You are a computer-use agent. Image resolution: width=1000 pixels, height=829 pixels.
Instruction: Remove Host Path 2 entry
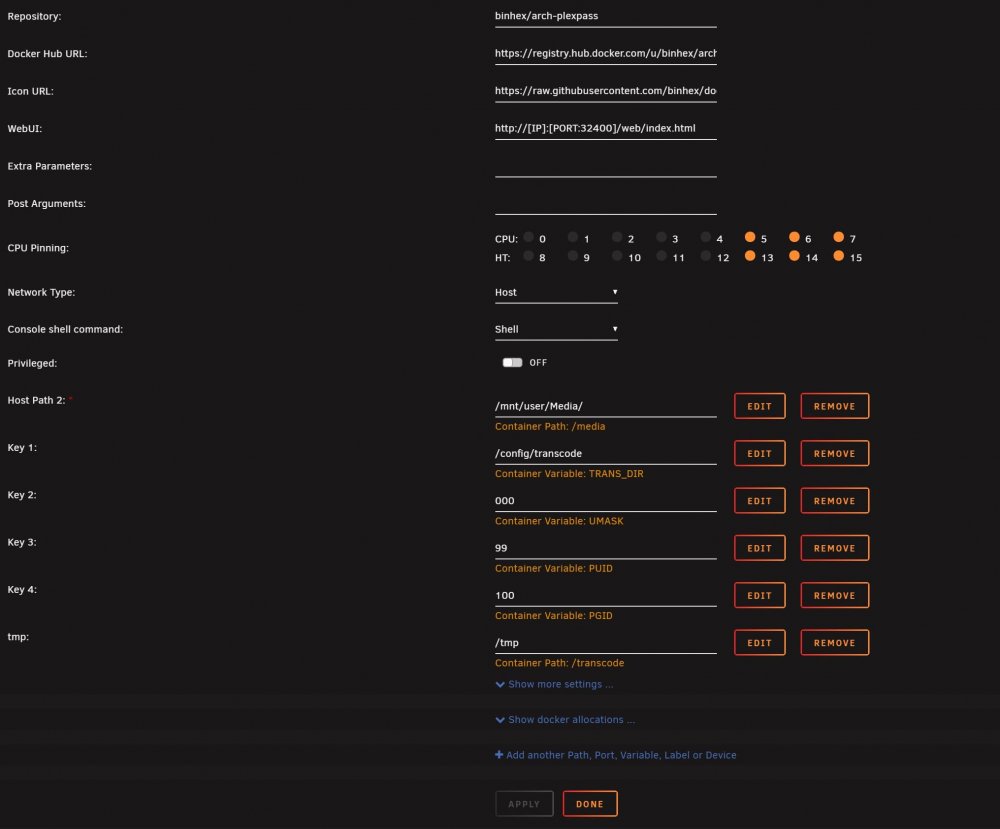(835, 406)
